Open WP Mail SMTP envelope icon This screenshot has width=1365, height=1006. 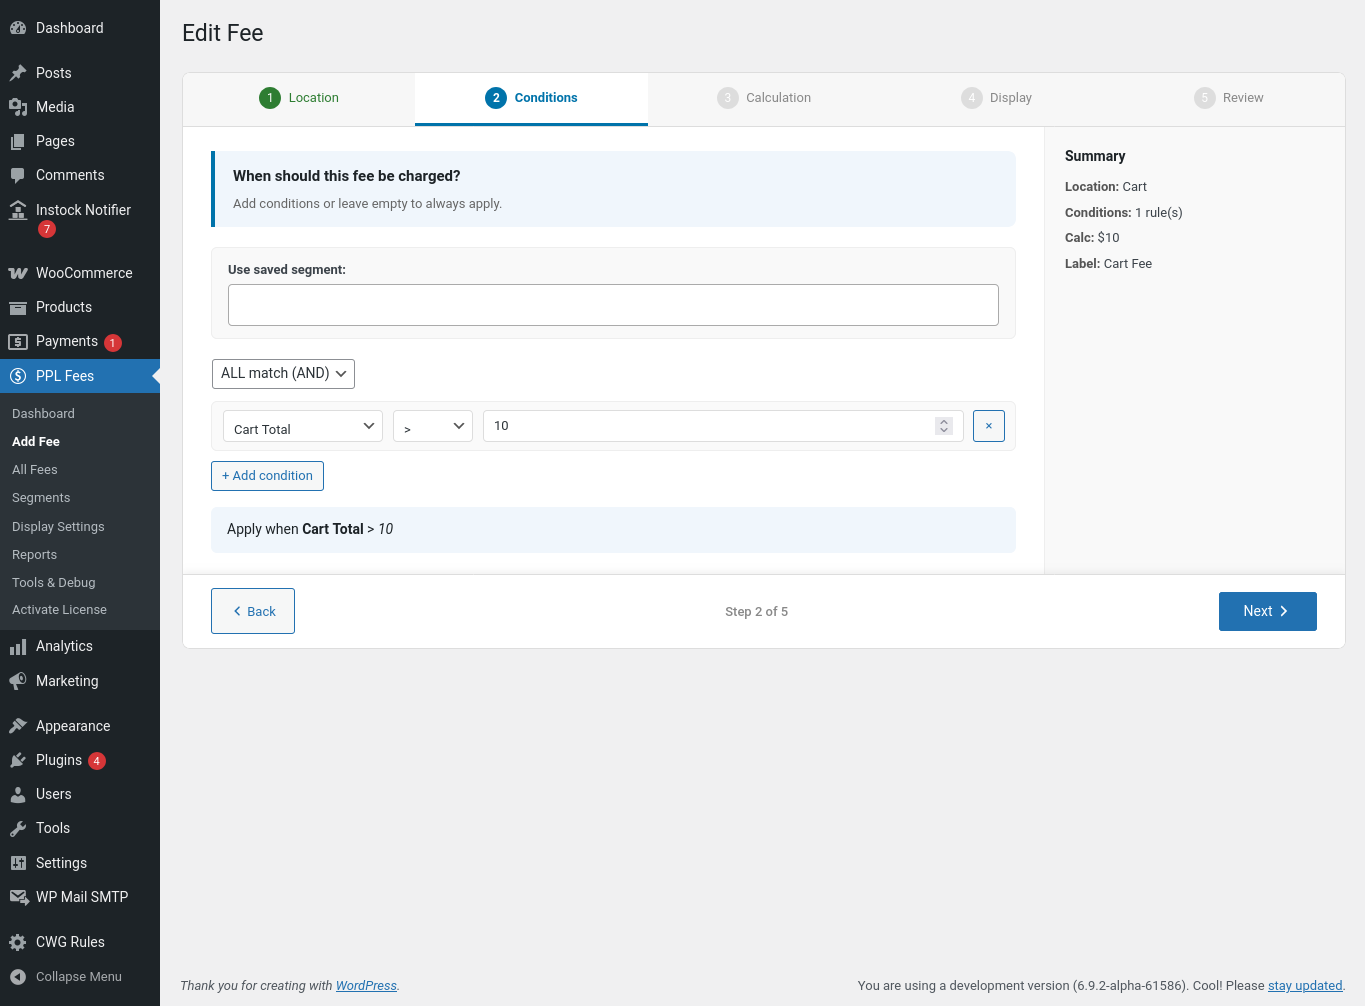pos(18,897)
